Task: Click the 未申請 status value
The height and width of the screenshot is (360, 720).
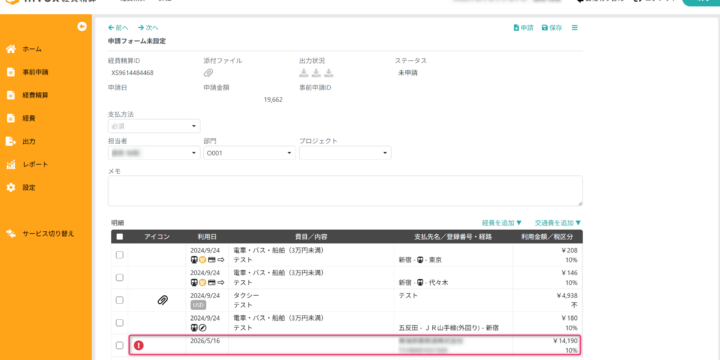Action: pyautogui.click(x=408, y=73)
